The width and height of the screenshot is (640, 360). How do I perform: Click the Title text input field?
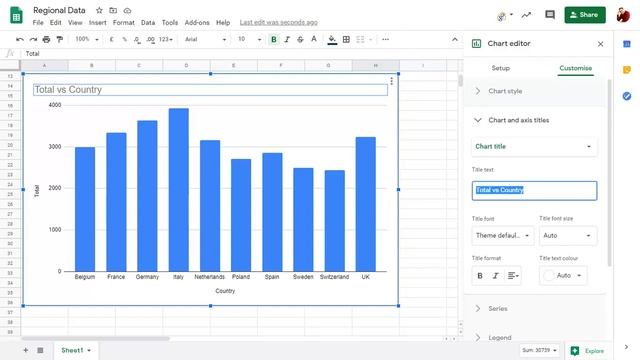(x=534, y=191)
